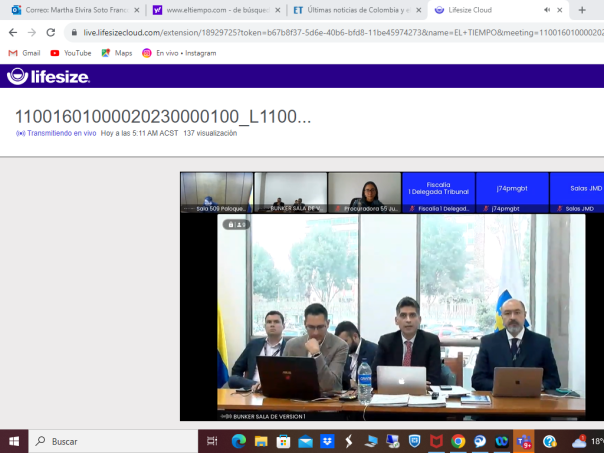The height and width of the screenshot is (453, 604).
Task: Select j74pmgbt participant tile
Action: click(x=512, y=192)
